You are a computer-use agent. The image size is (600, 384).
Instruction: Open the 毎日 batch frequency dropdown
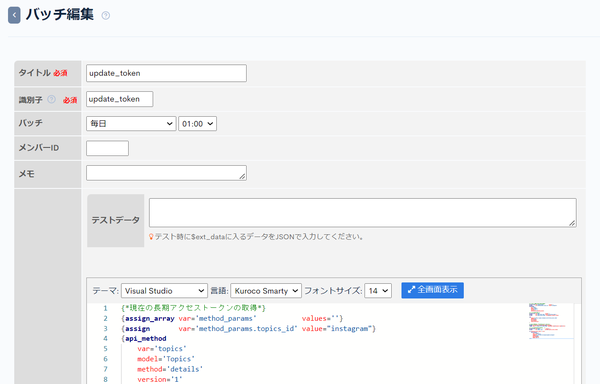point(131,124)
